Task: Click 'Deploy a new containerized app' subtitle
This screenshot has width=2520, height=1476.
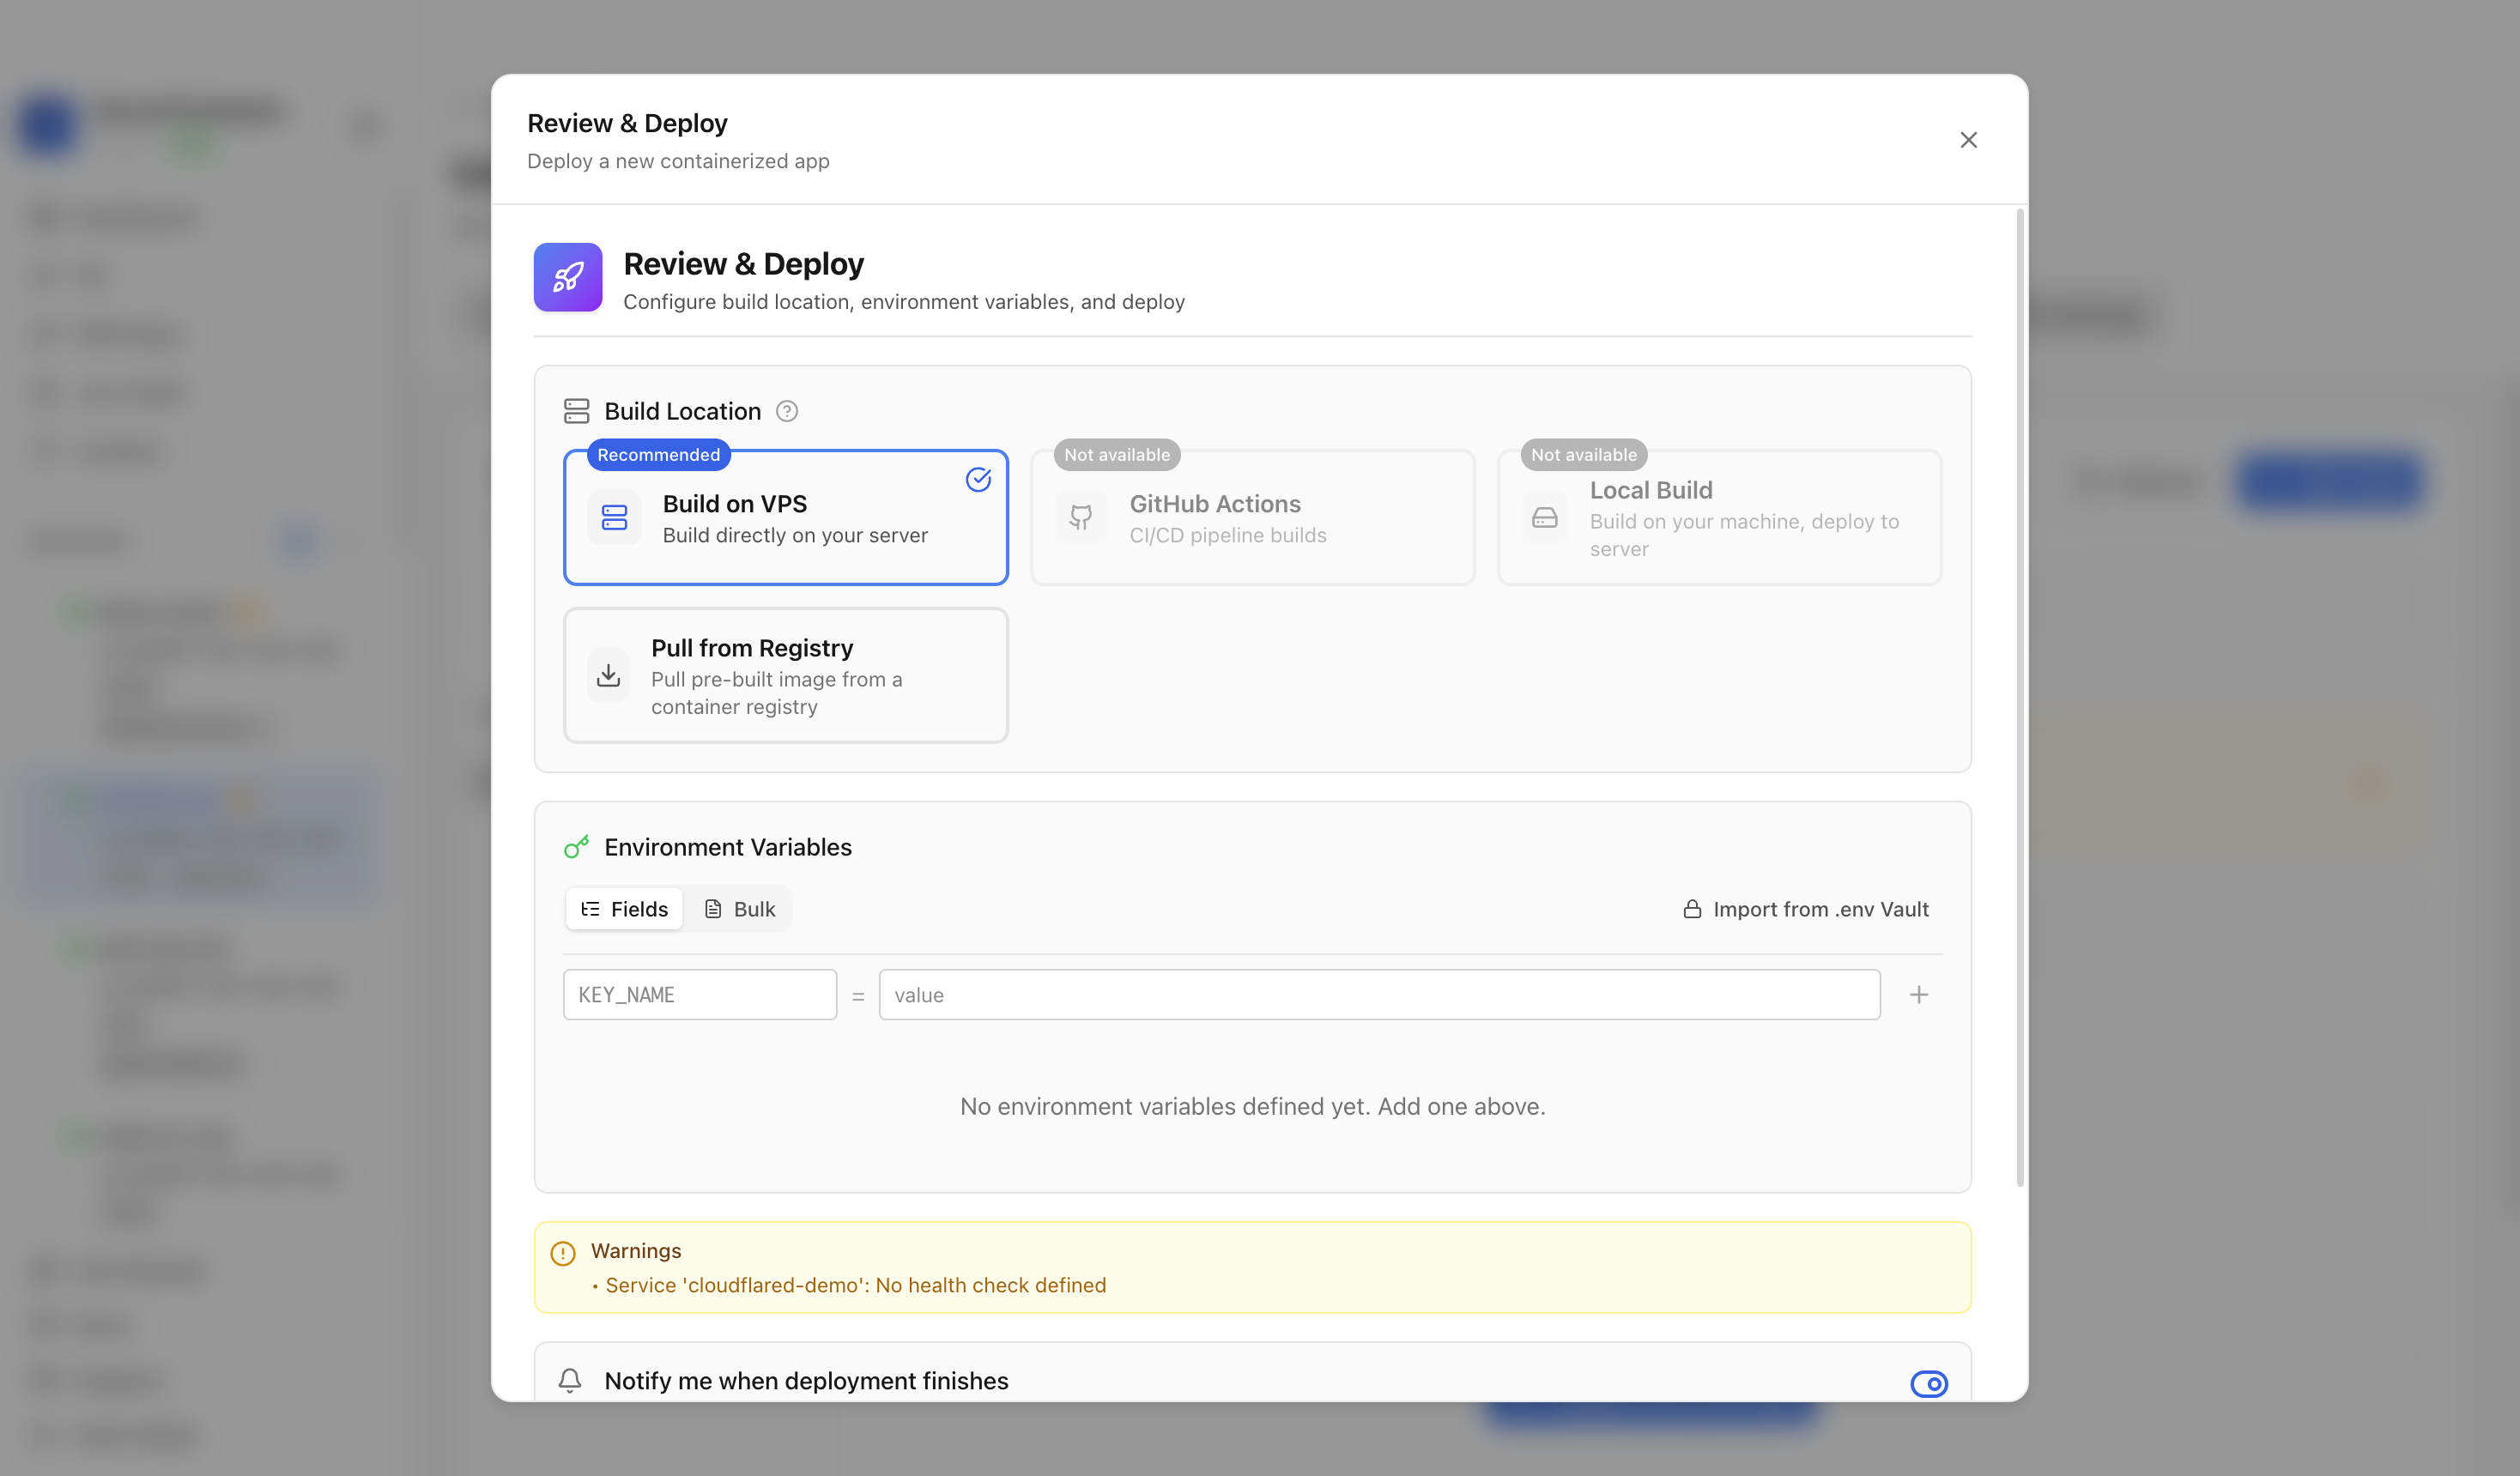Action: (677, 161)
